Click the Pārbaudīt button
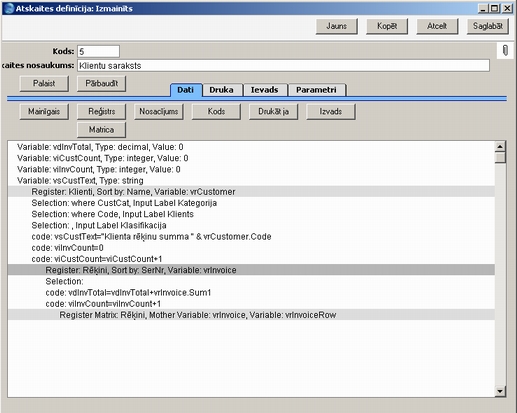Viewport: 517px width, 413px height. [101, 83]
